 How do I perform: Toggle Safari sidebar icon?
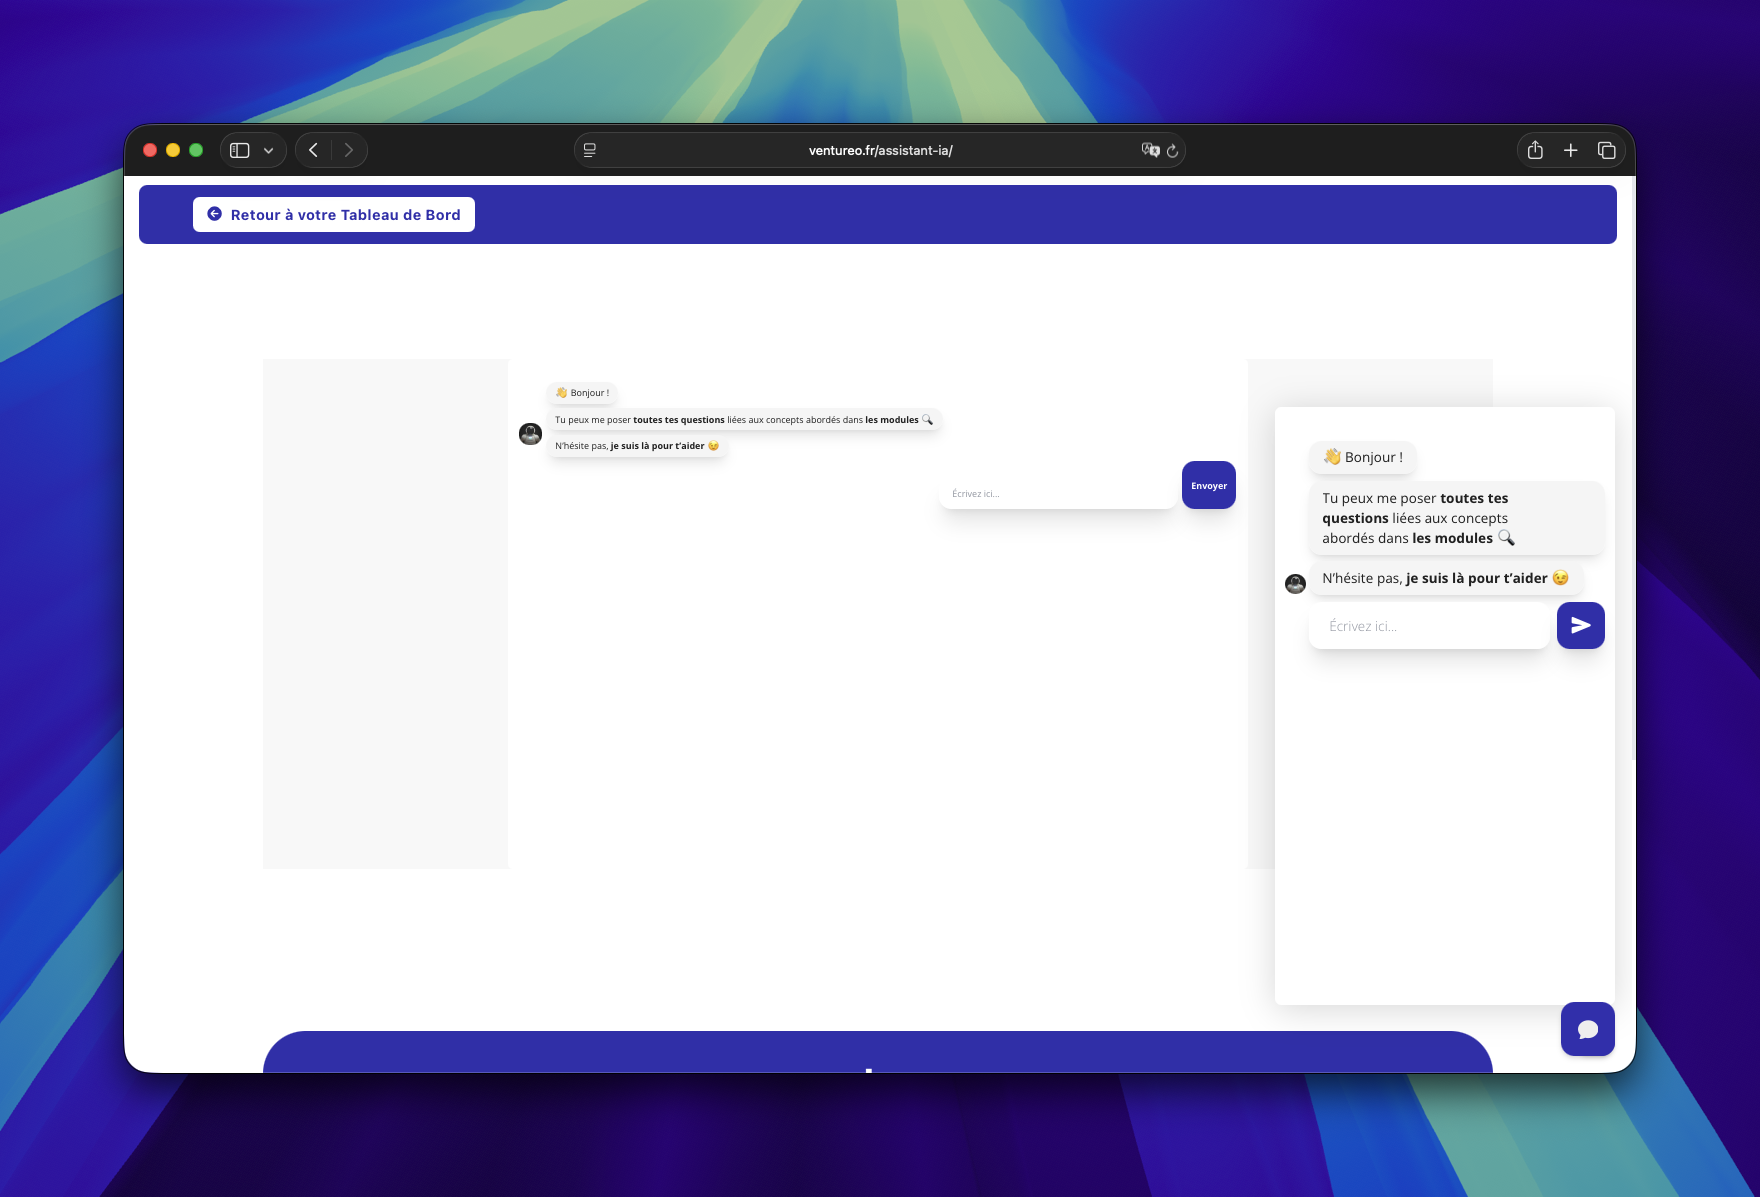pos(240,150)
